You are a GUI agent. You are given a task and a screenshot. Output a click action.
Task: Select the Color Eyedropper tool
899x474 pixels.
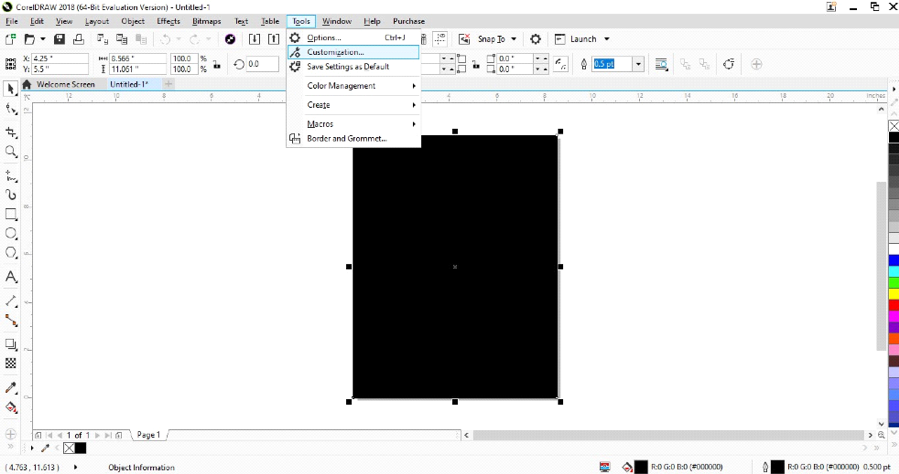(10, 388)
